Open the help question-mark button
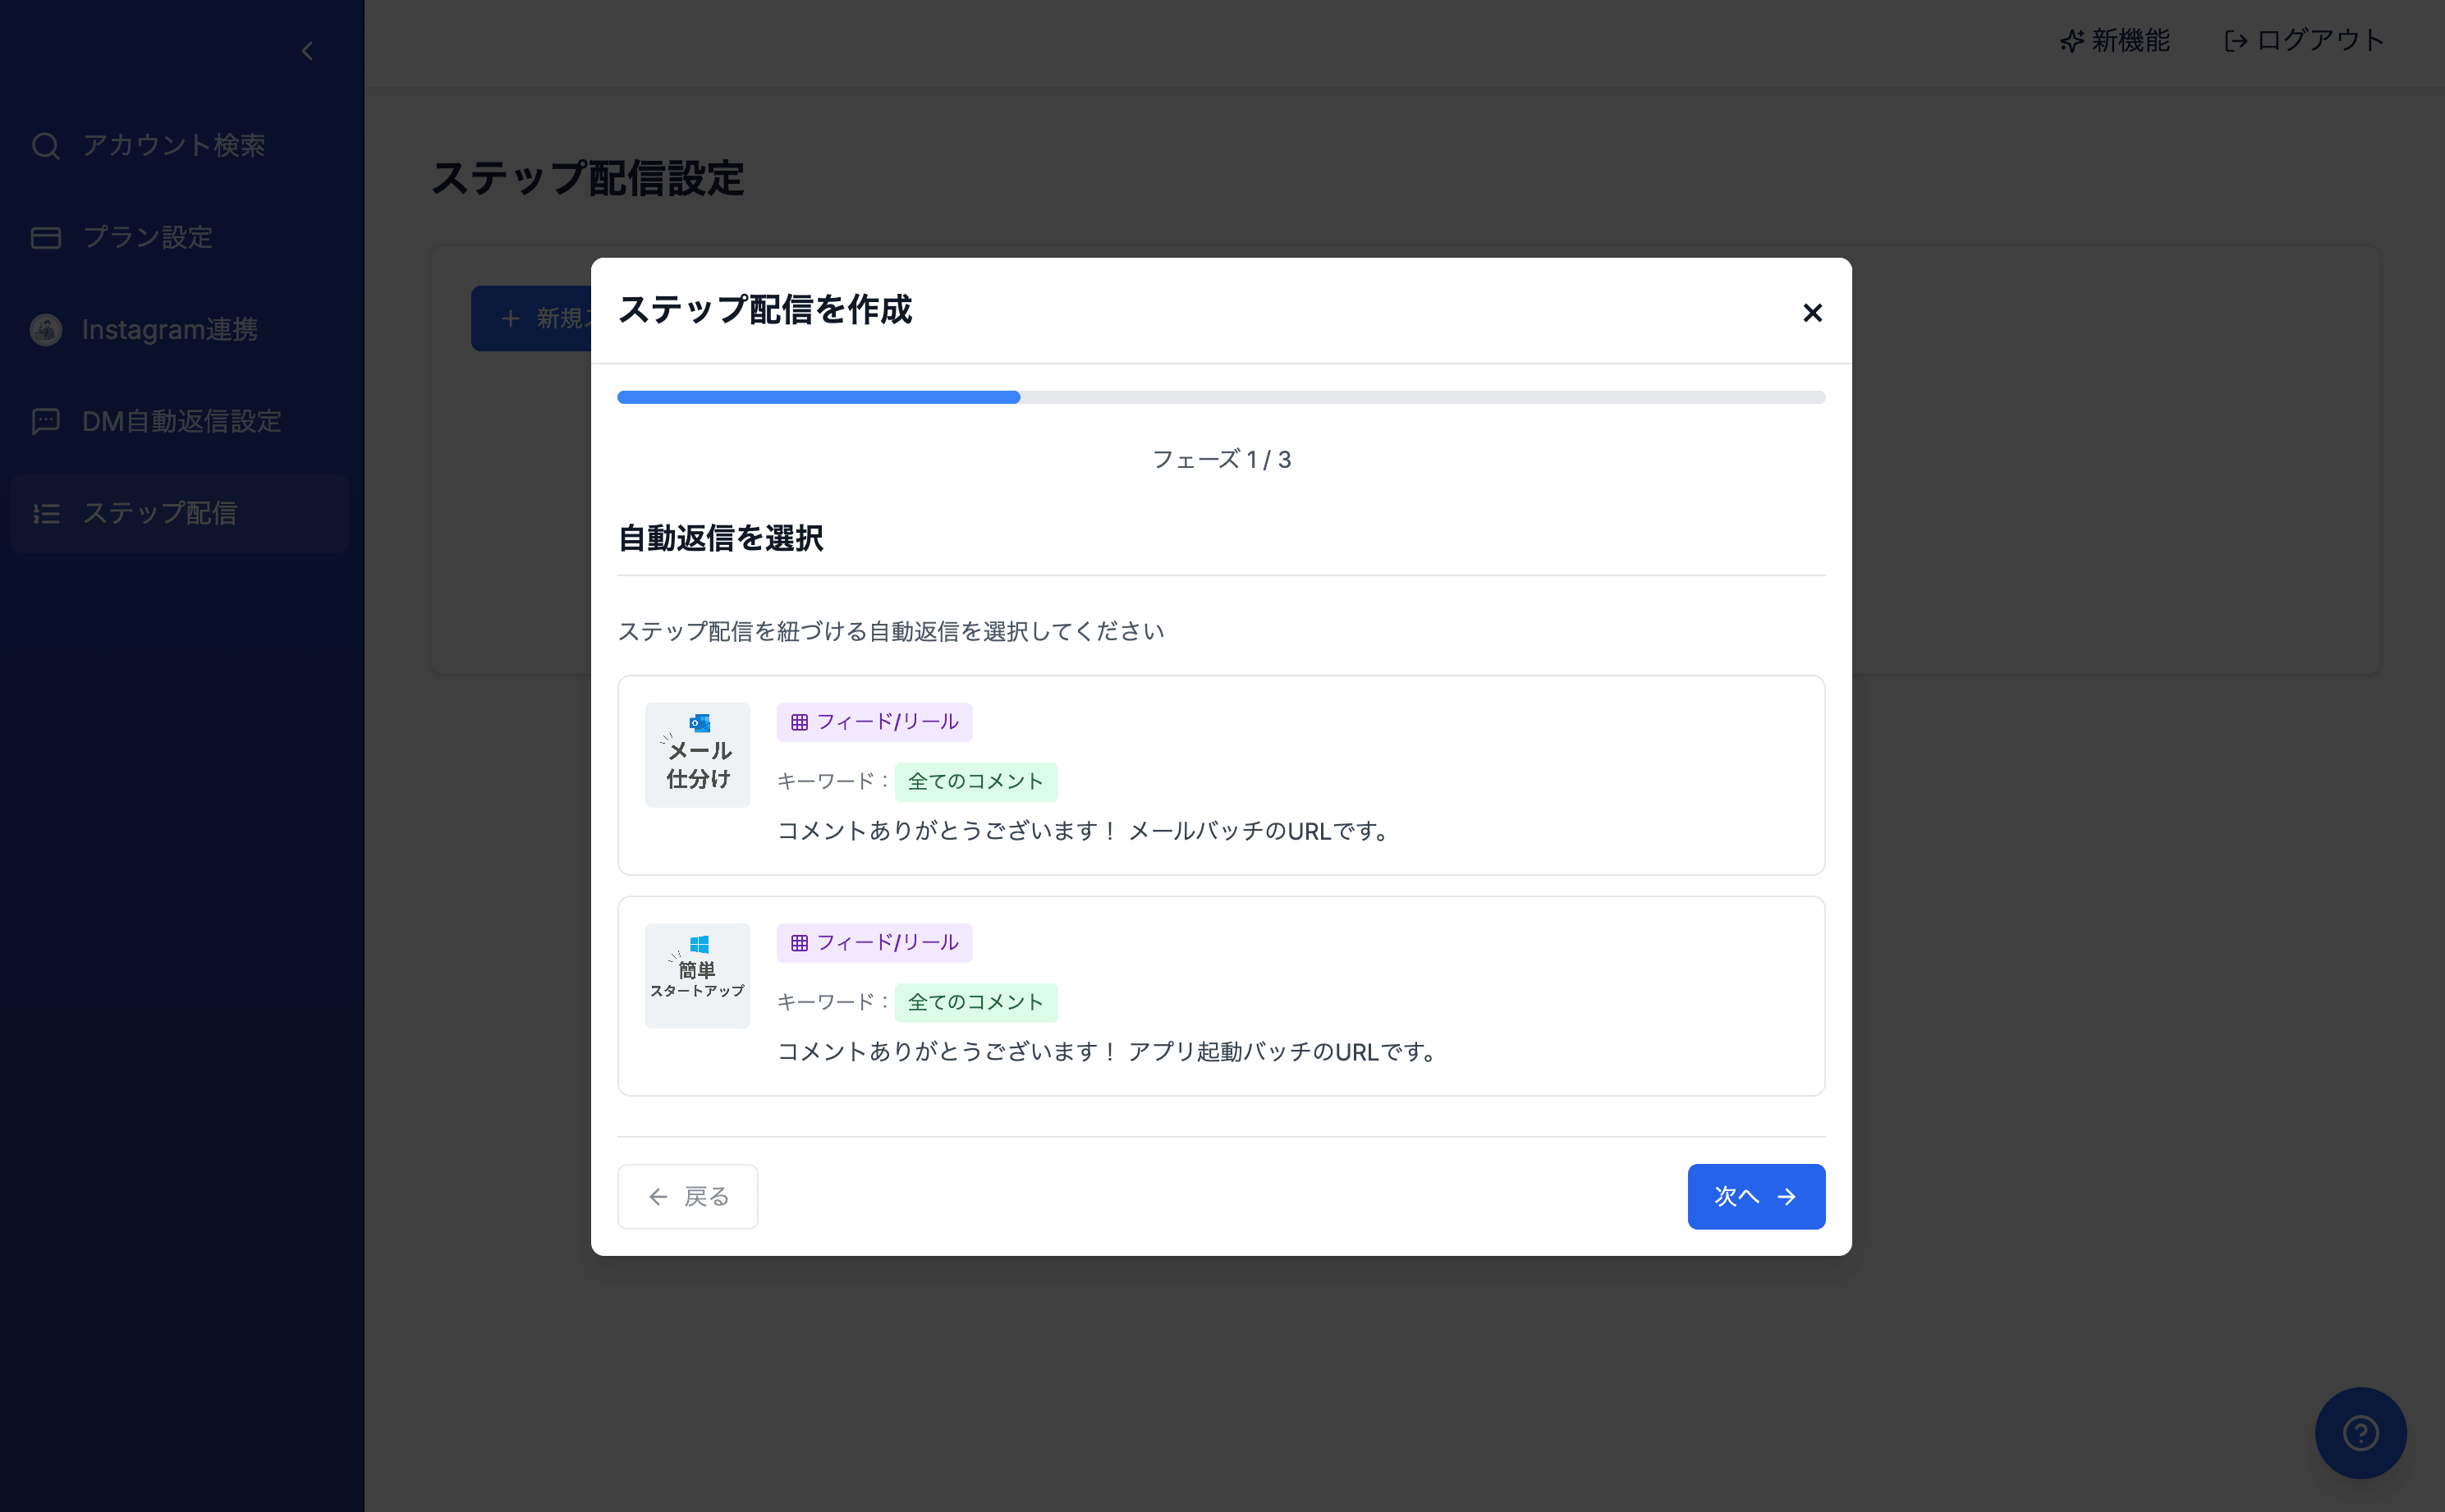Image resolution: width=2445 pixels, height=1512 pixels. pyautogui.click(x=2361, y=1433)
